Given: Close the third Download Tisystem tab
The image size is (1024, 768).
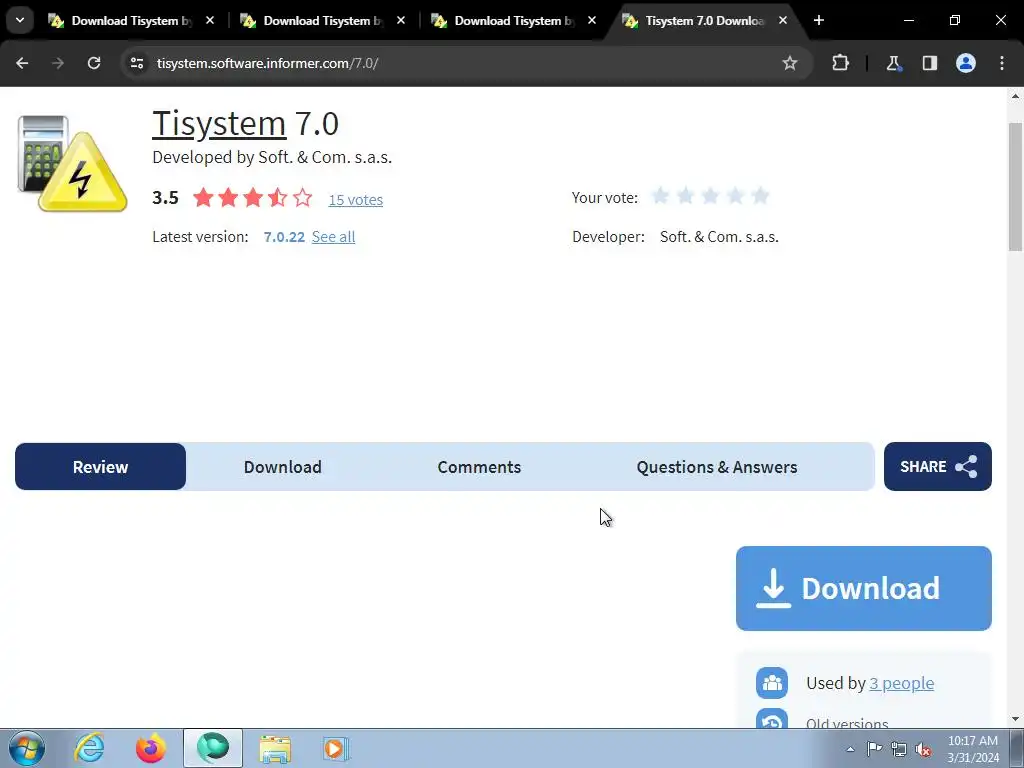Looking at the screenshot, I should click(x=592, y=20).
